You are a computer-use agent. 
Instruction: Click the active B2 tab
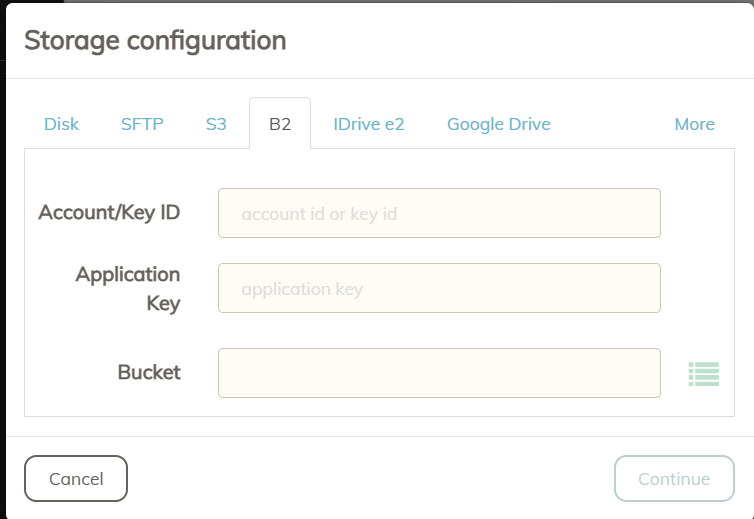[280, 124]
